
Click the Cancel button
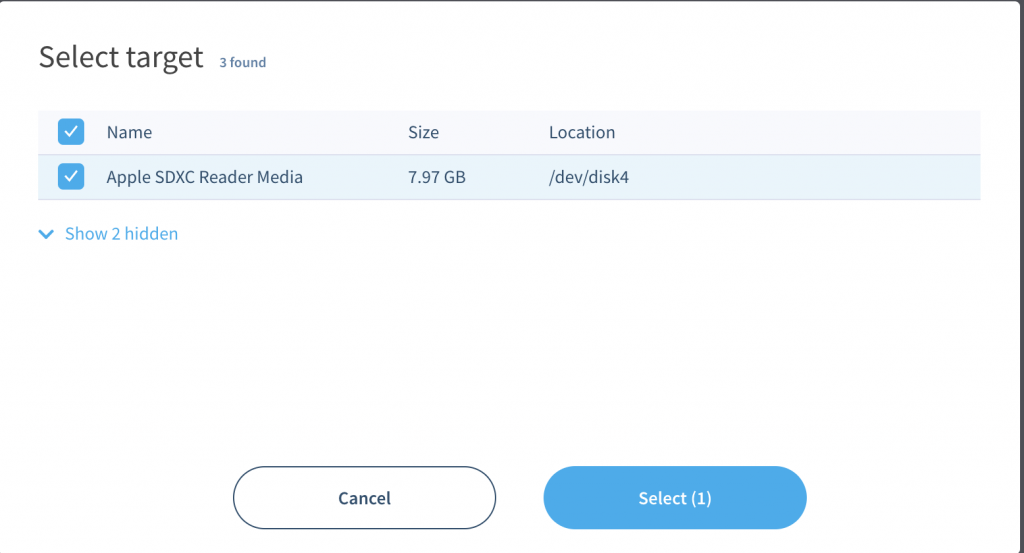coord(364,498)
